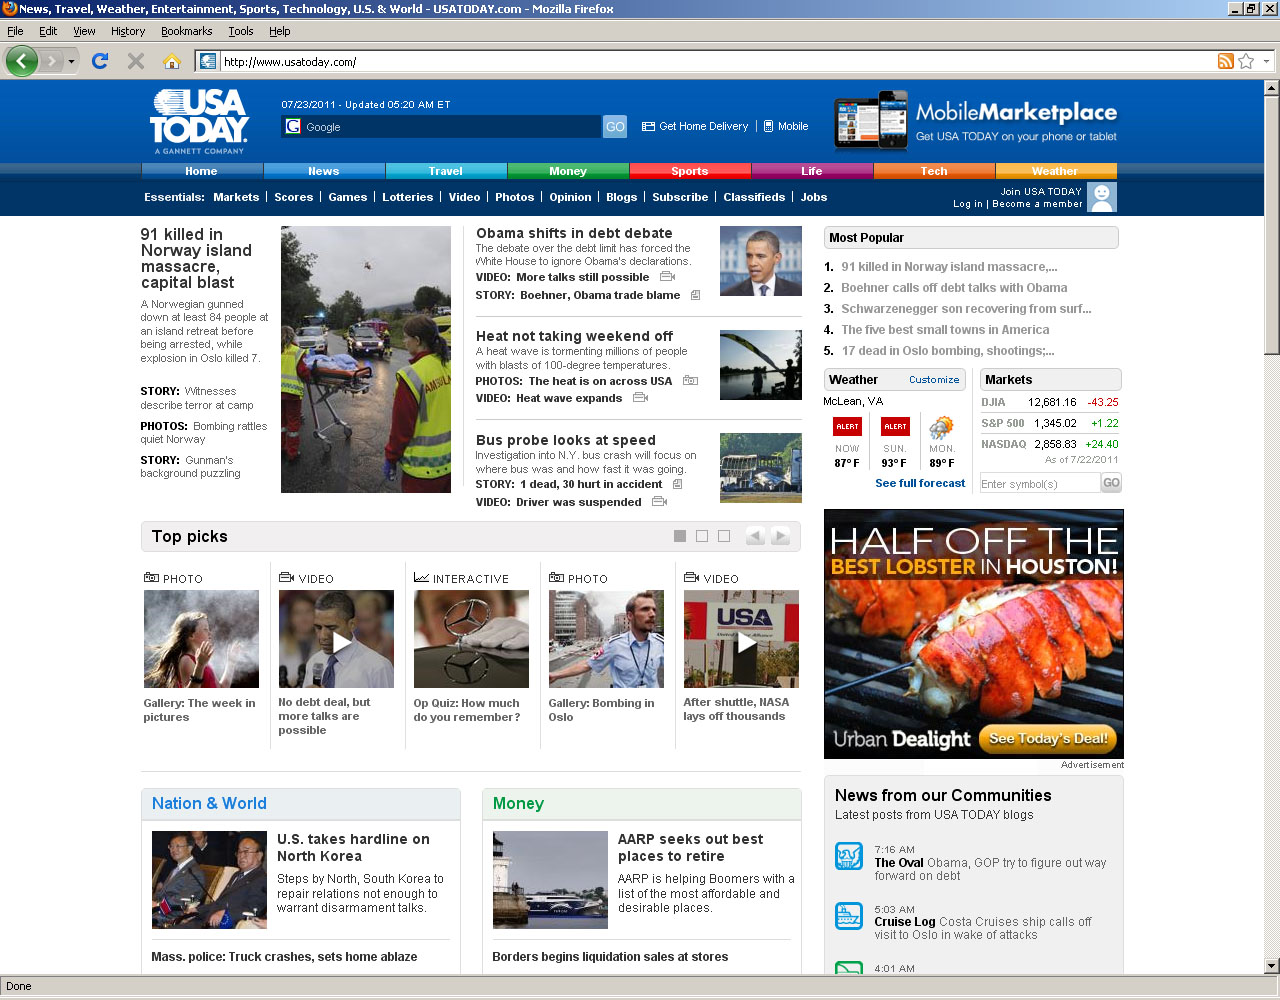Click the page scrollbar down arrow

pos(1271,966)
